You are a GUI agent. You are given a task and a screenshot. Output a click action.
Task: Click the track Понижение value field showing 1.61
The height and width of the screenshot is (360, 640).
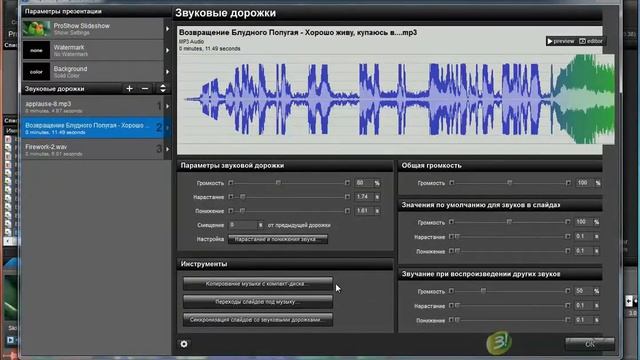pyautogui.click(x=363, y=211)
